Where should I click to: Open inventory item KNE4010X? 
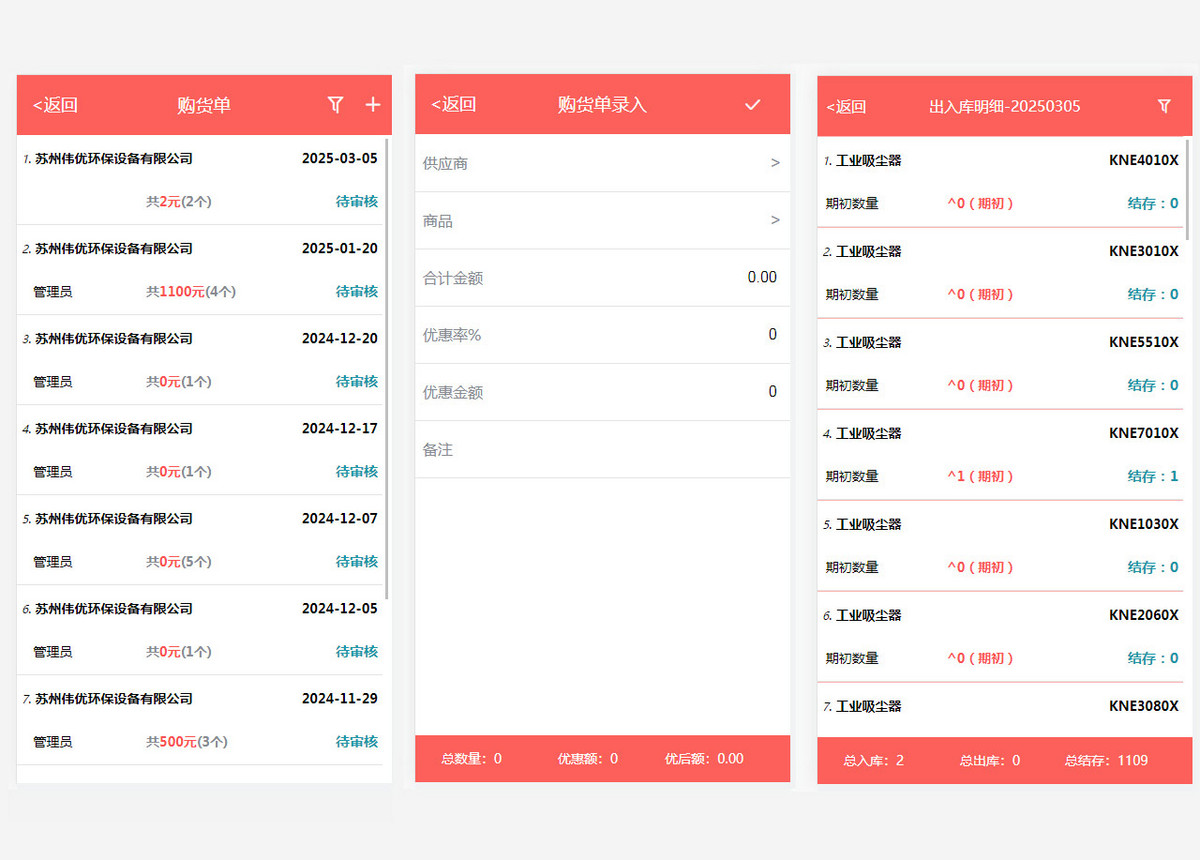coord(1000,182)
